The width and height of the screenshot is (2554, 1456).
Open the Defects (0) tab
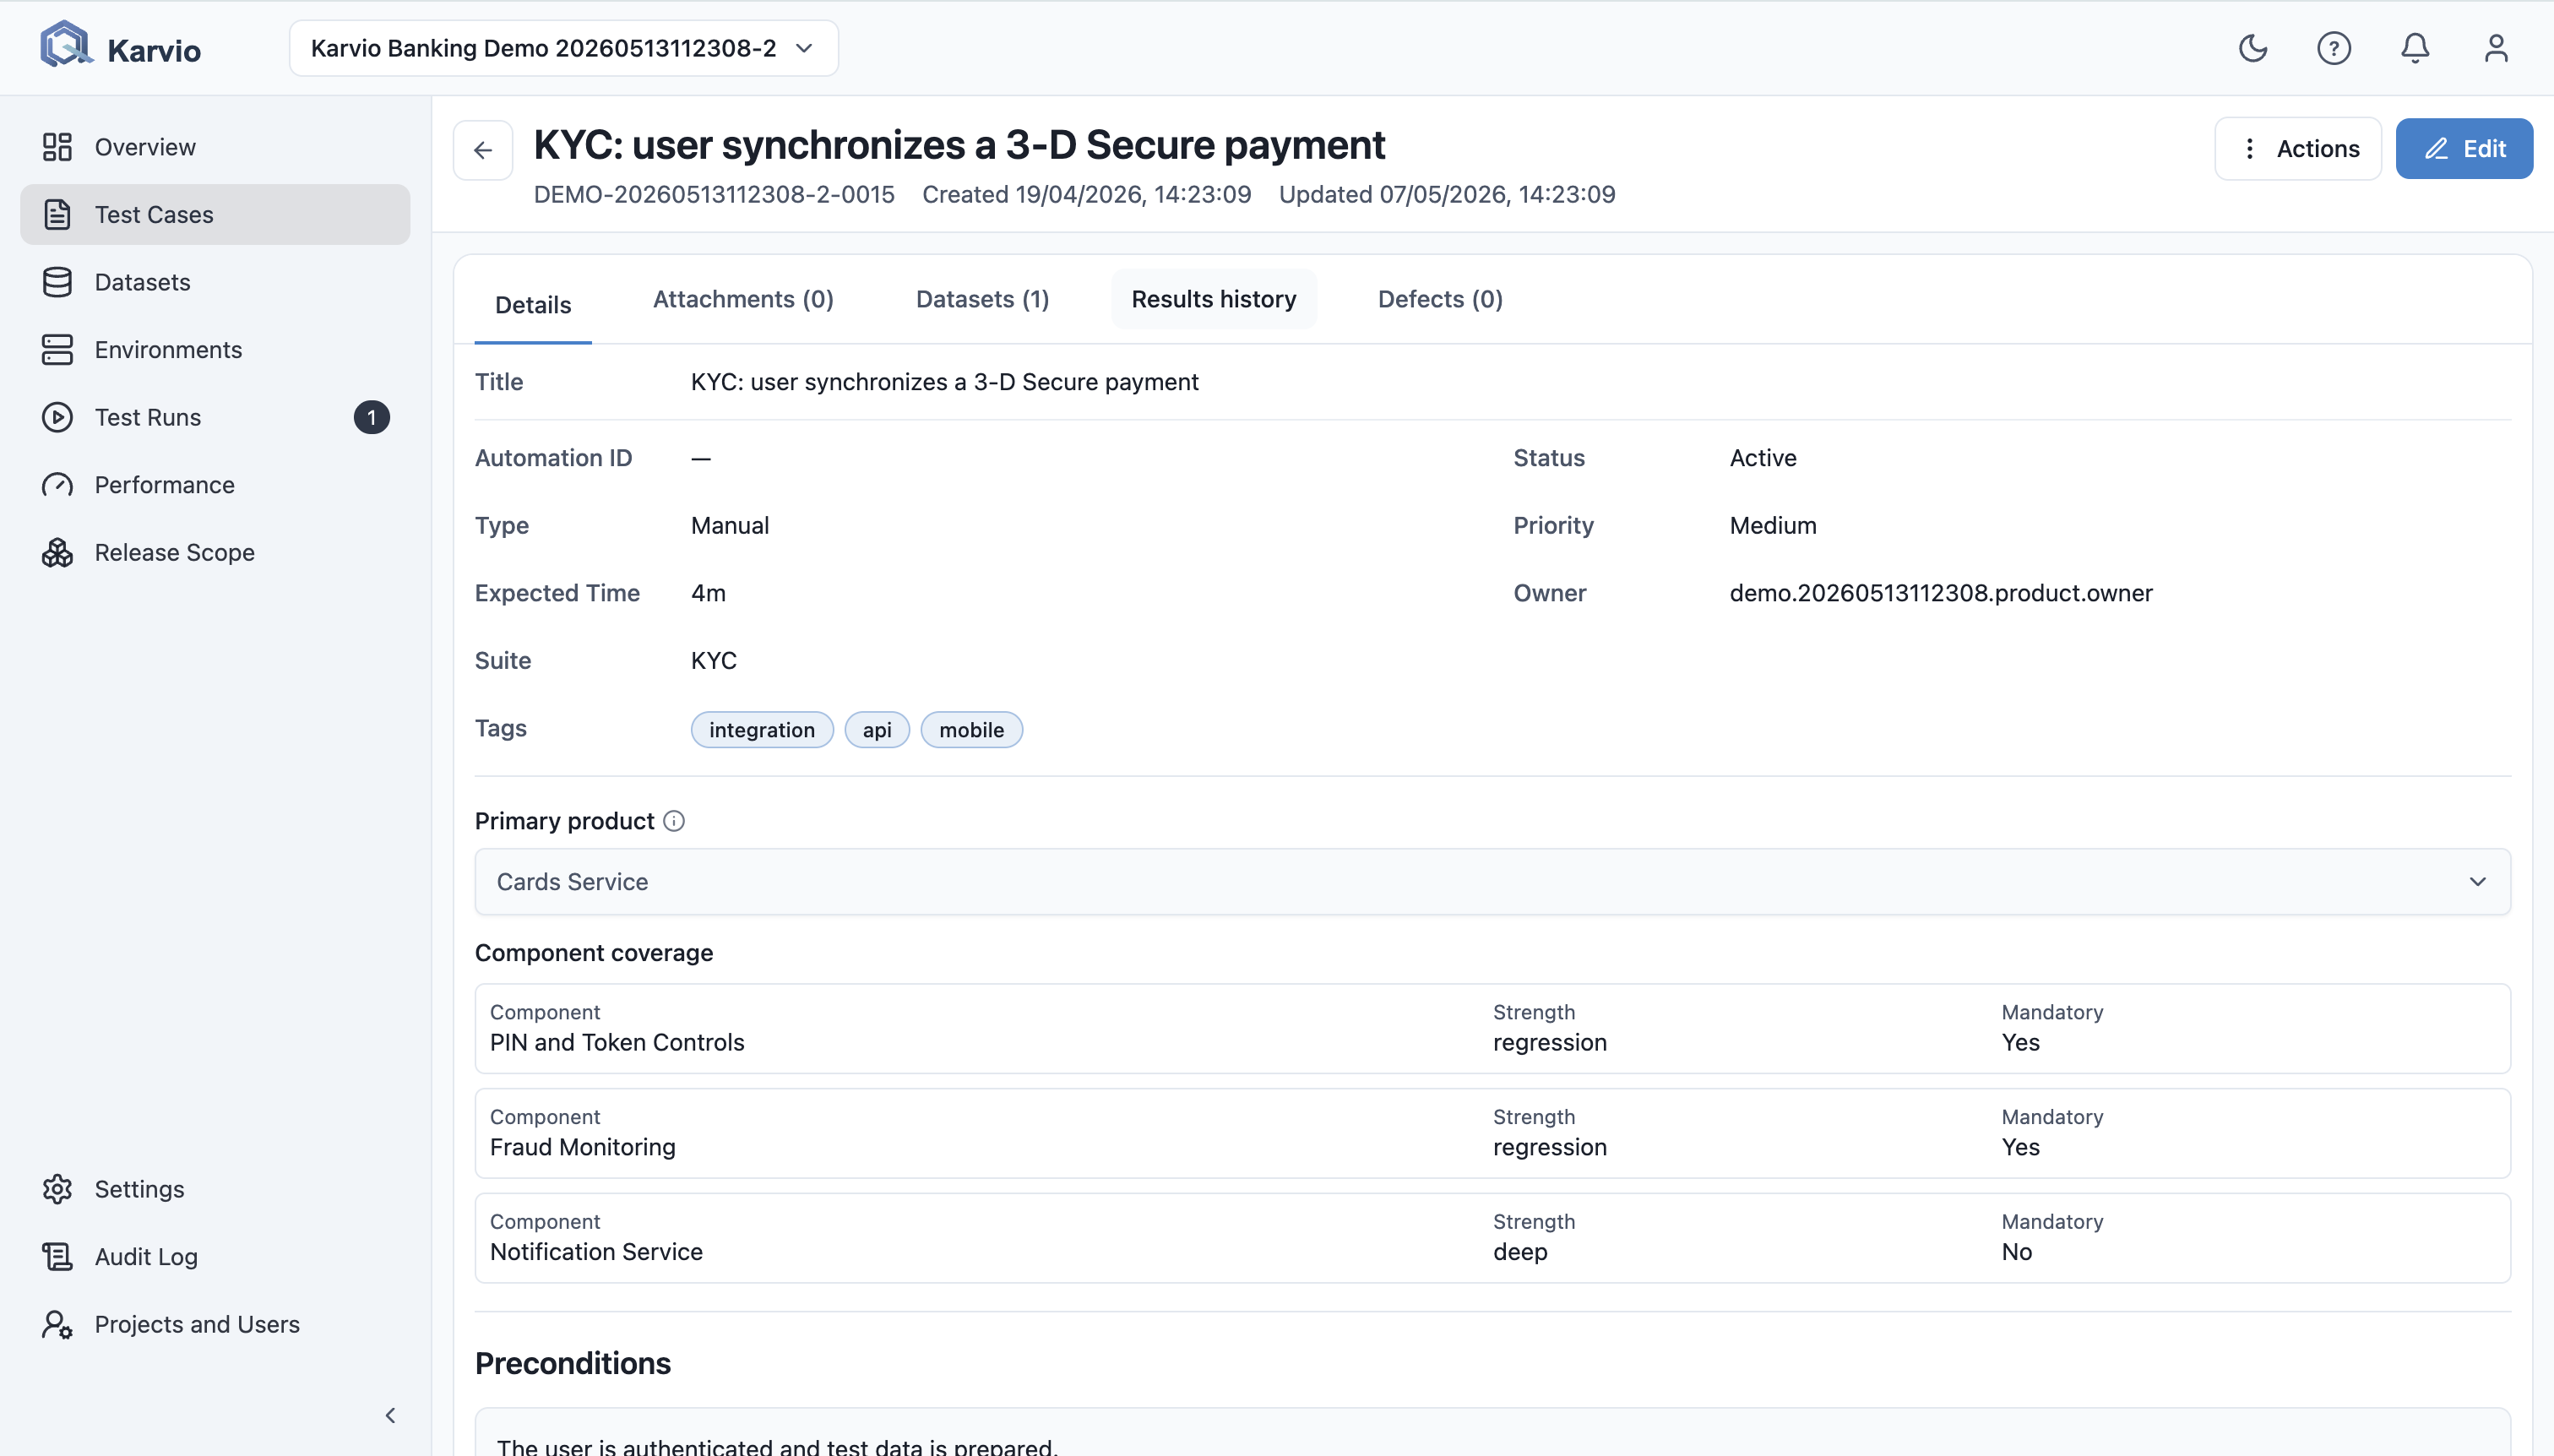1440,299
